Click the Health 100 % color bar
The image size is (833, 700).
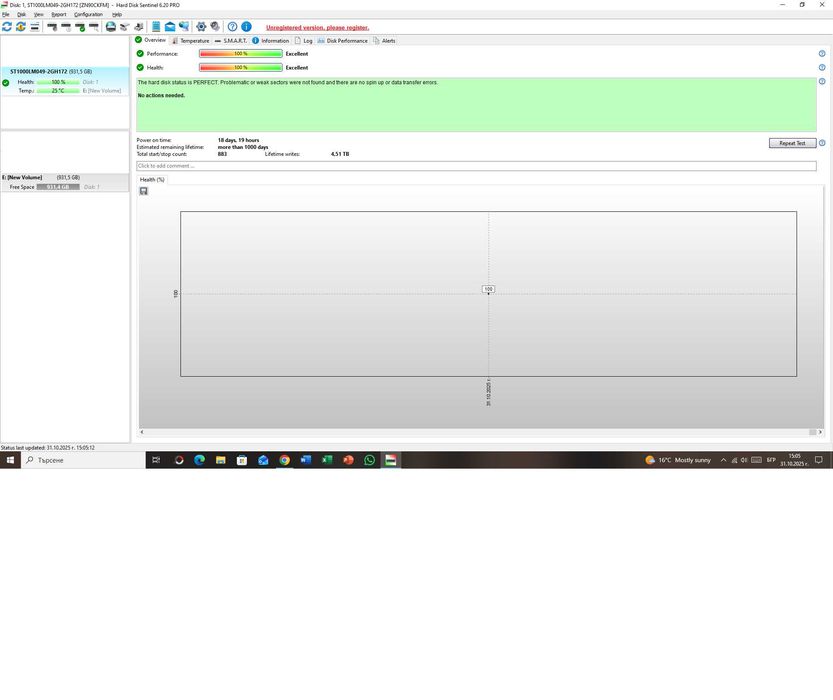point(241,67)
